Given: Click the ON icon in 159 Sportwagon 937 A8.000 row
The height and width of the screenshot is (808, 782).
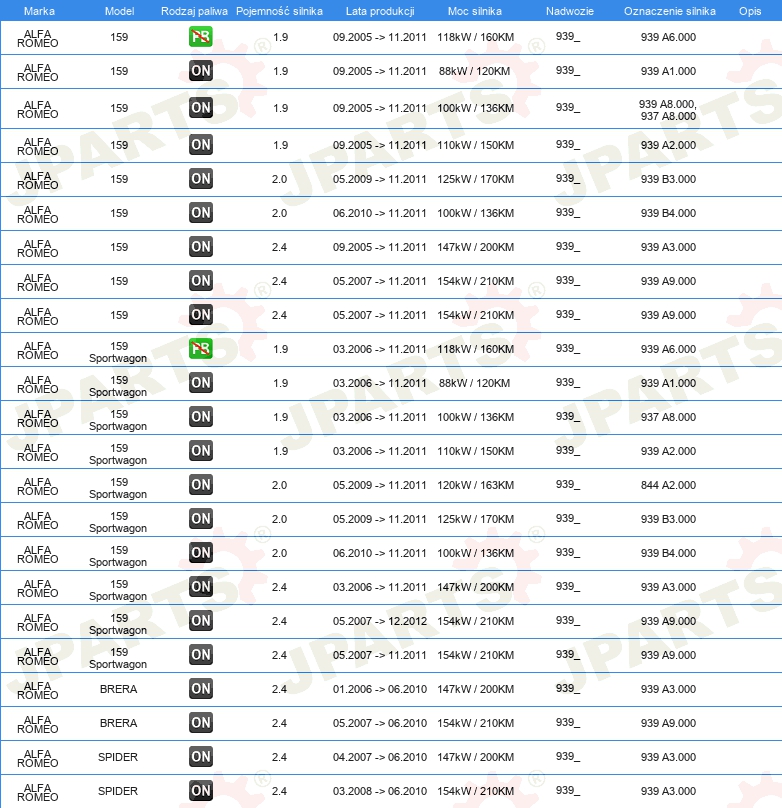Looking at the screenshot, I should 201,417.
